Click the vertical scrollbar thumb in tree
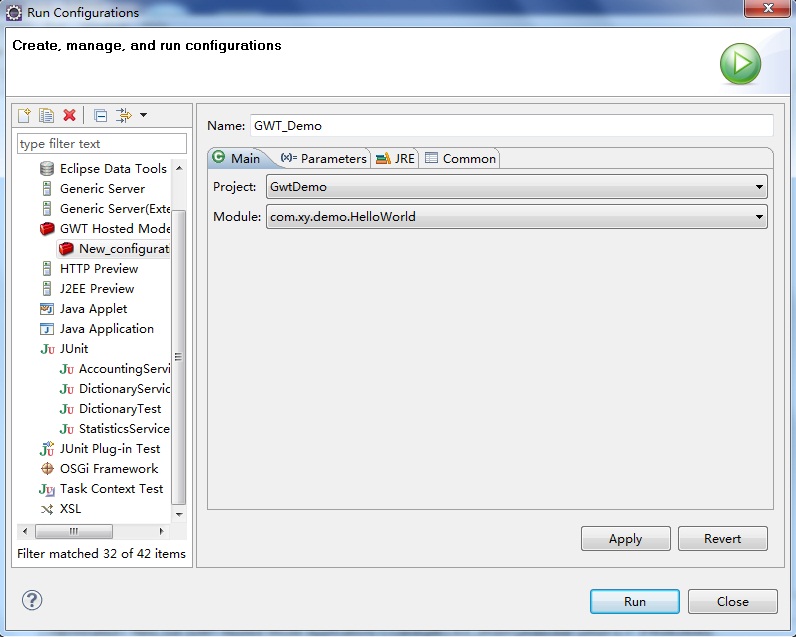 pyautogui.click(x=179, y=357)
